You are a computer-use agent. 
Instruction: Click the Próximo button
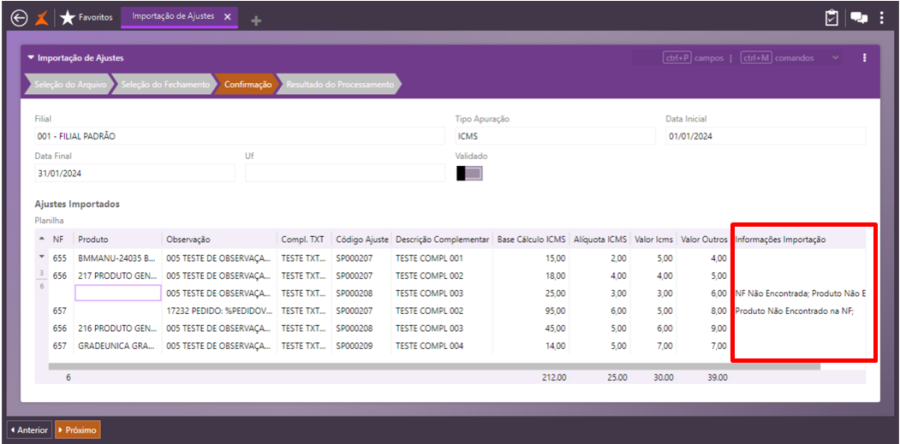[77, 430]
